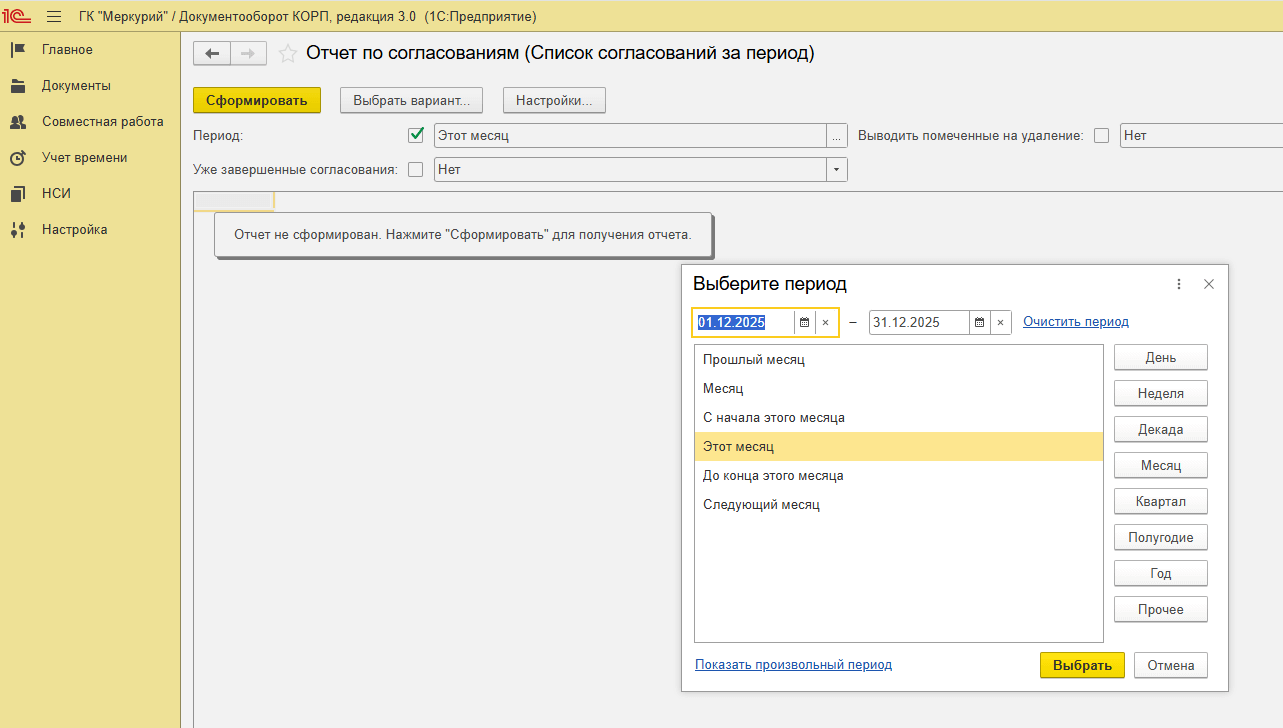The width and height of the screenshot is (1283, 728).
Task: Choose 'Квартал' period type button
Action: [1160, 501]
